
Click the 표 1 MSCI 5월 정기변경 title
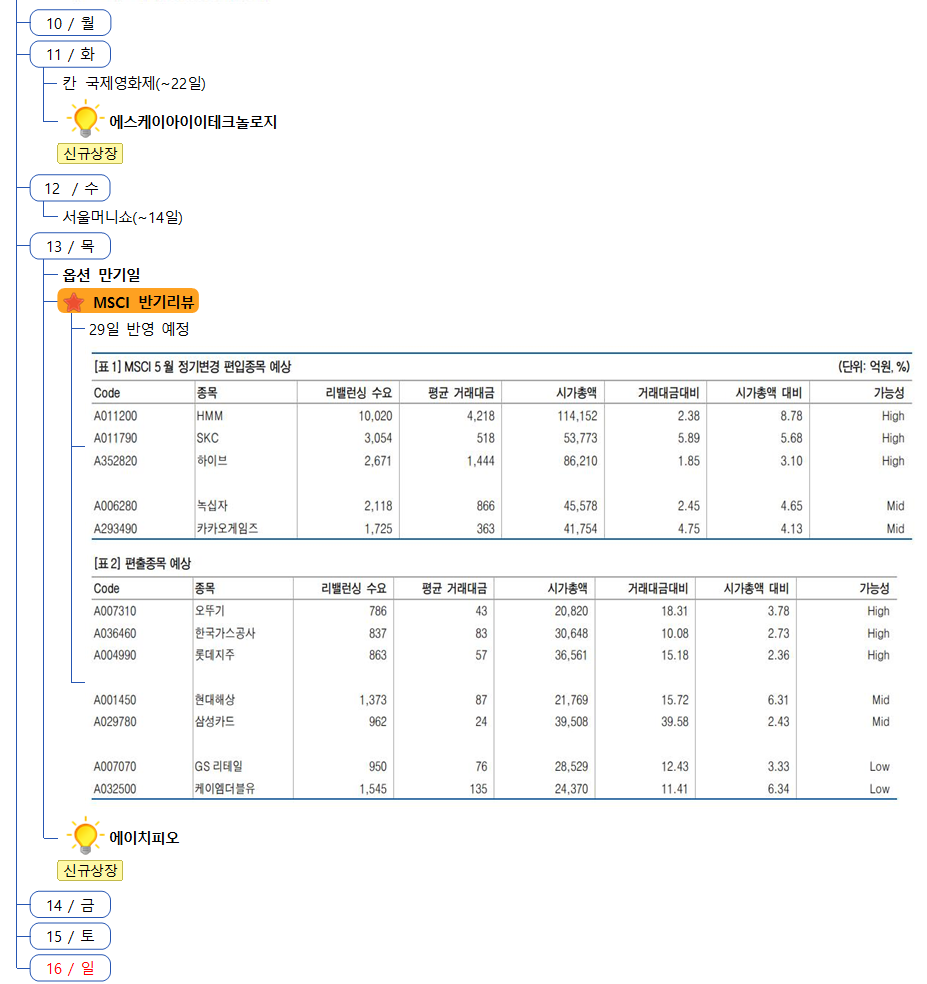(x=192, y=366)
